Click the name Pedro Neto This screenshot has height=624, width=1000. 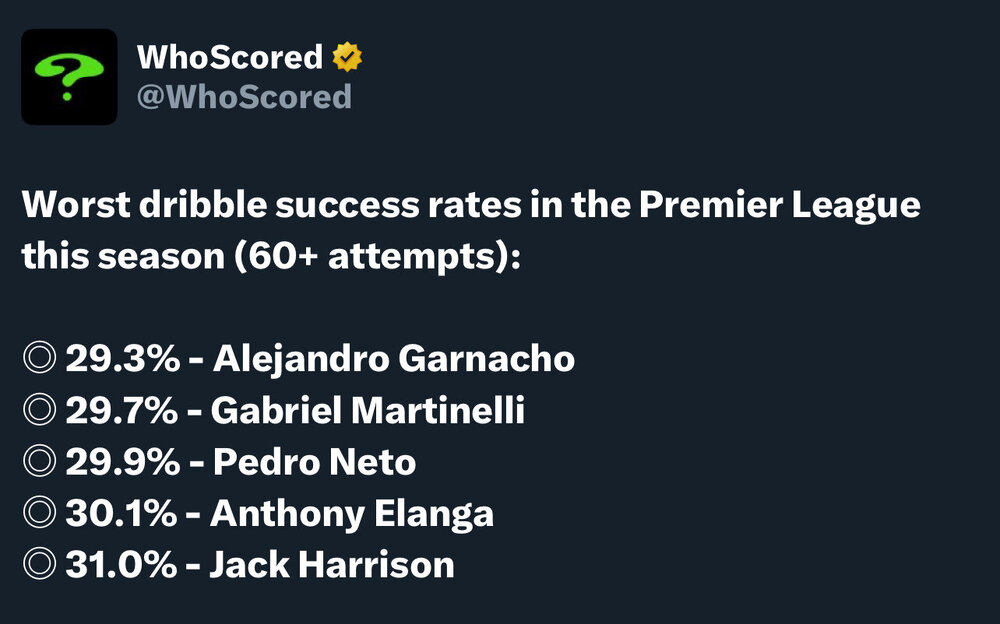(x=314, y=461)
